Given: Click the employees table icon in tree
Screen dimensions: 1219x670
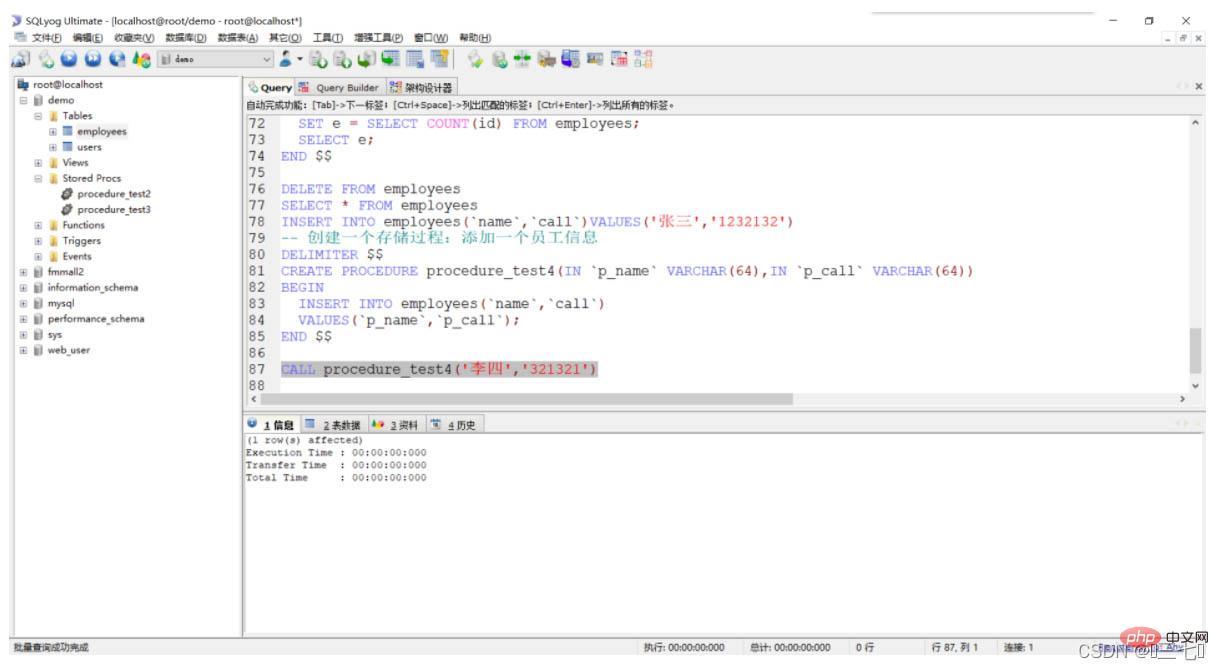Looking at the screenshot, I should 67,131.
